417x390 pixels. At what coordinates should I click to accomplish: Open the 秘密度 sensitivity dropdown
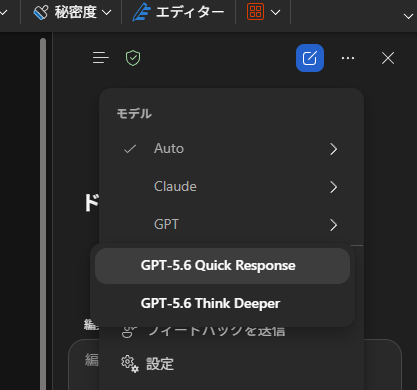click(72, 12)
